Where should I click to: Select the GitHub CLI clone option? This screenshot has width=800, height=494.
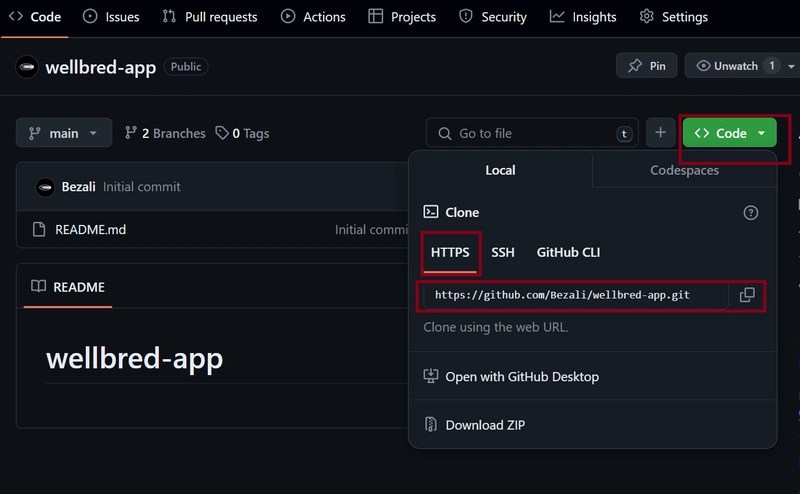pyautogui.click(x=568, y=252)
